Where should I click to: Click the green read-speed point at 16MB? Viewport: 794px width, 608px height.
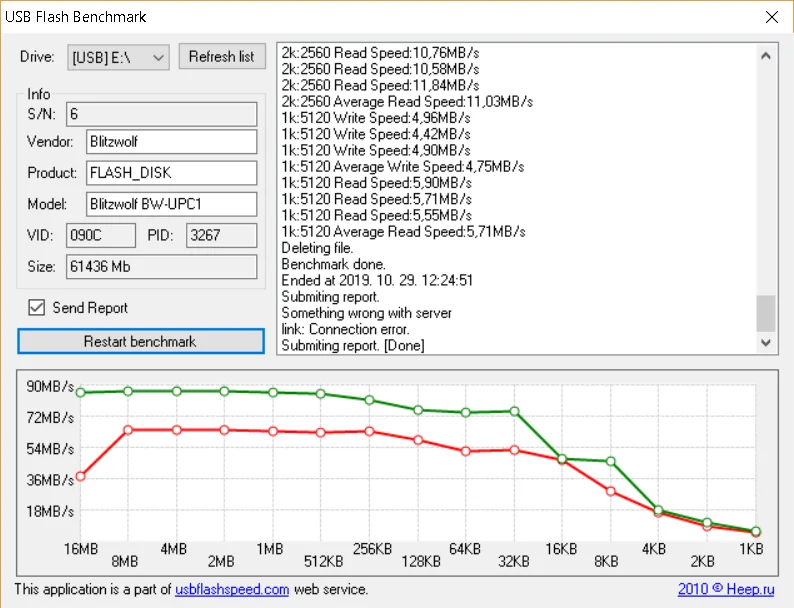81,392
